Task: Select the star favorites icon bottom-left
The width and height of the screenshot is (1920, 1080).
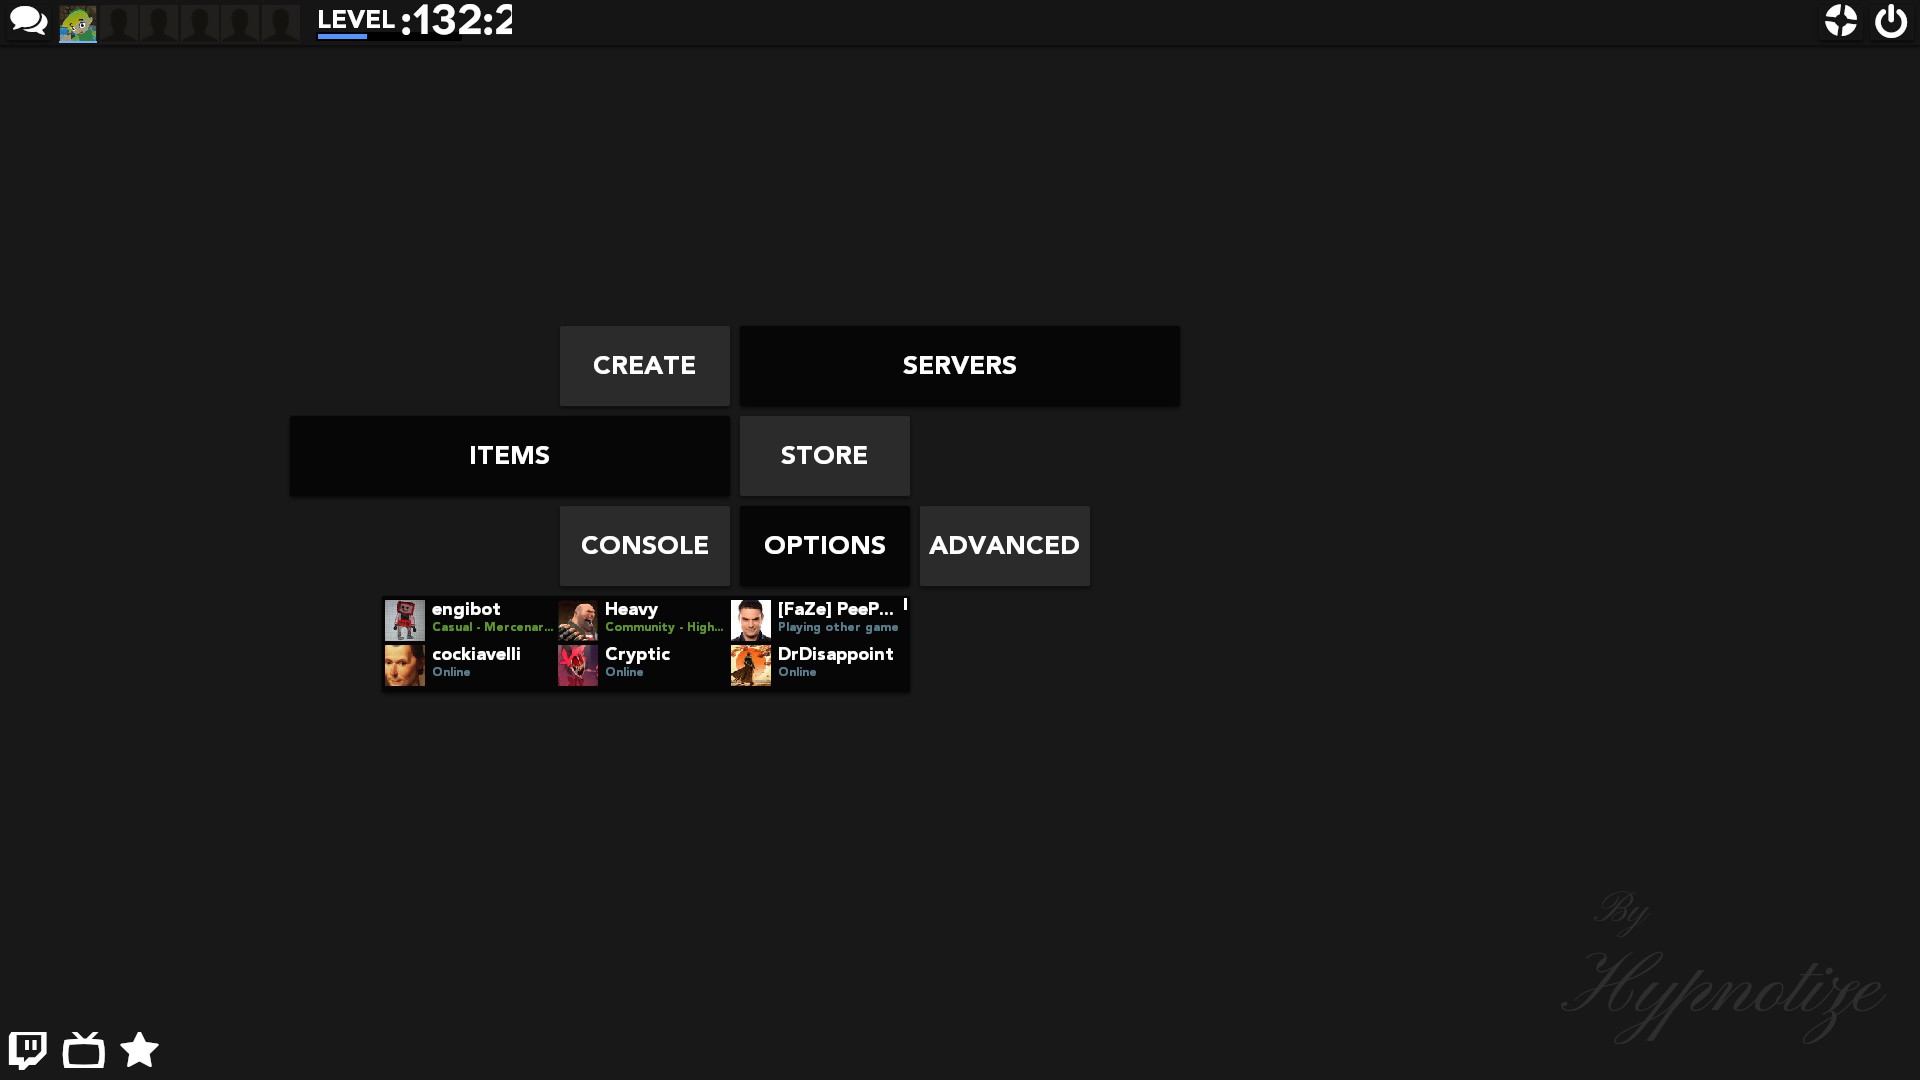Action: pyautogui.click(x=139, y=1050)
